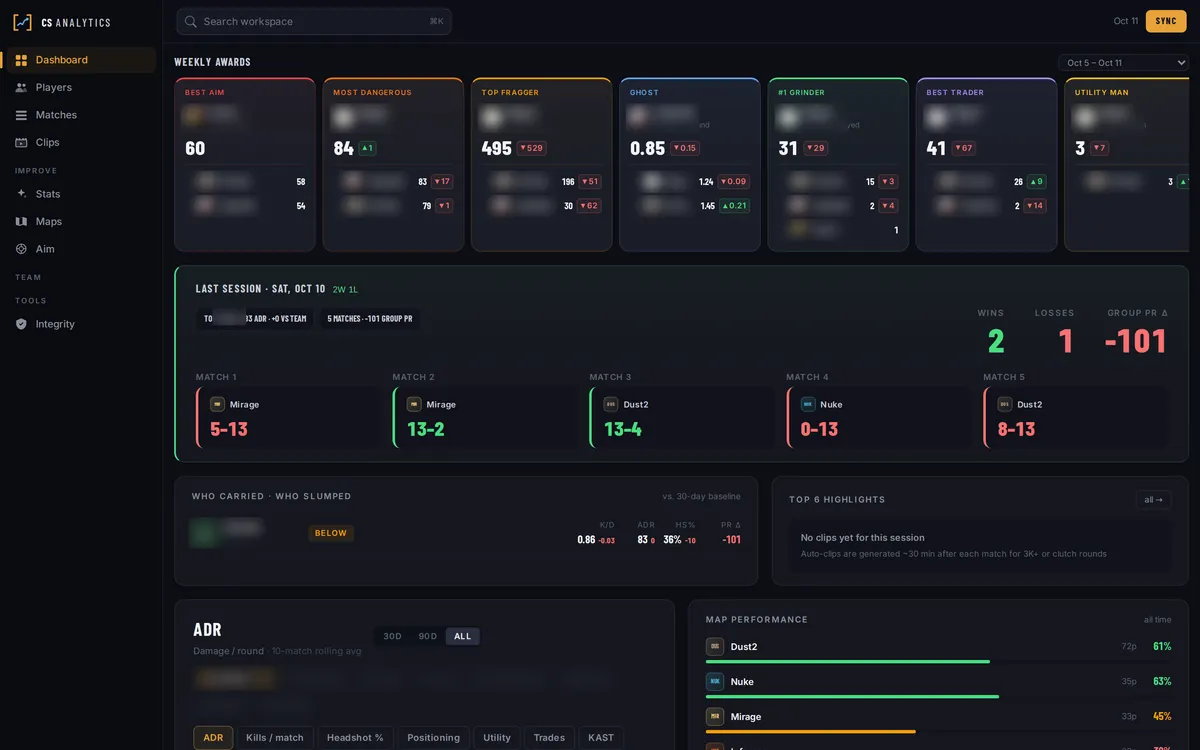Select the ALL range toggle

pos(462,636)
